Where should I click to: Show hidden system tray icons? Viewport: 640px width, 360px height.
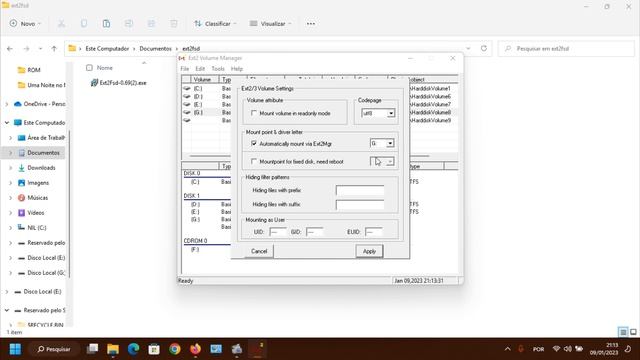coord(507,349)
